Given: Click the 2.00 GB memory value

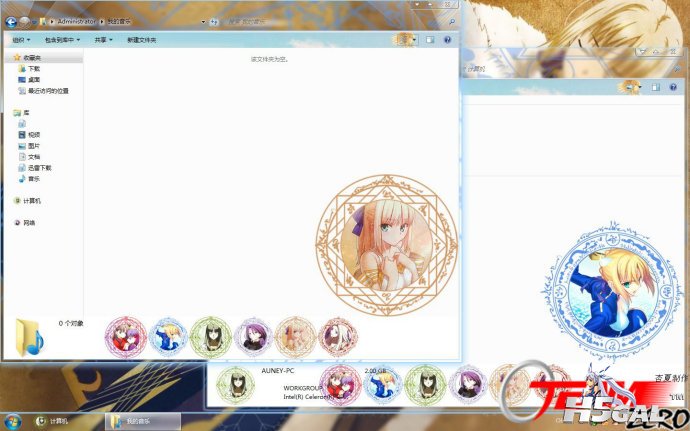Looking at the screenshot, I should click(375, 371).
